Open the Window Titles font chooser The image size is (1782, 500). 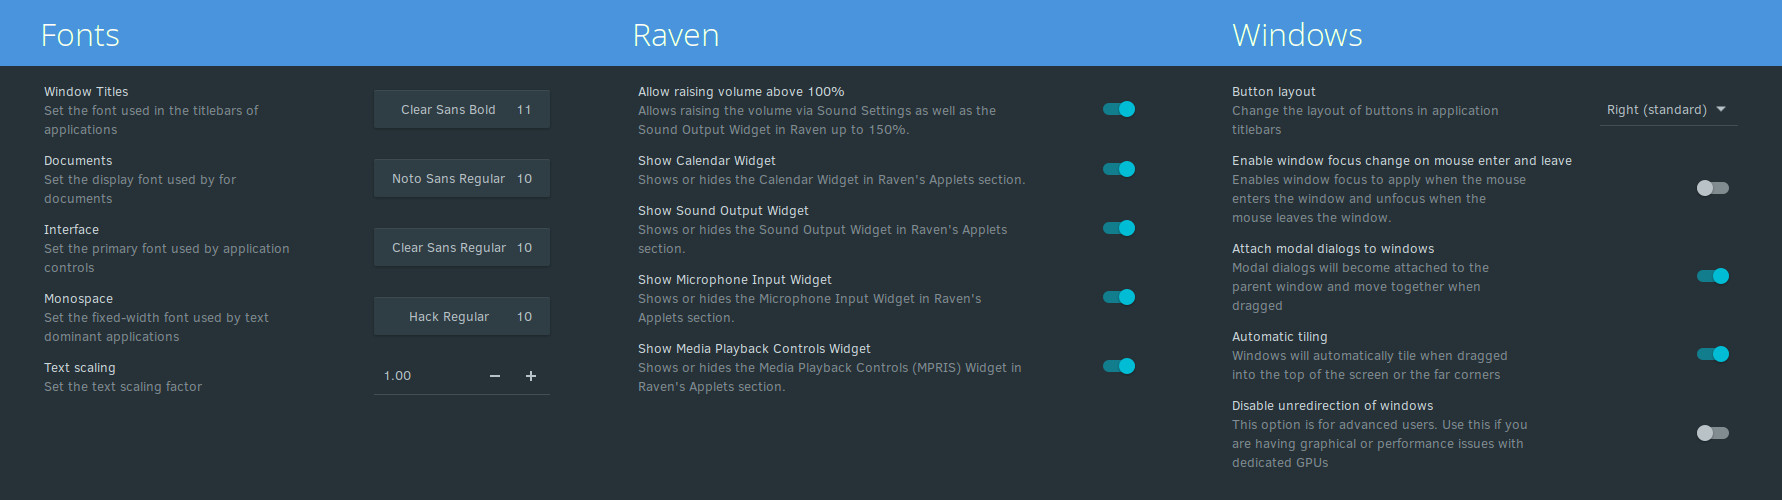coord(461,110)
